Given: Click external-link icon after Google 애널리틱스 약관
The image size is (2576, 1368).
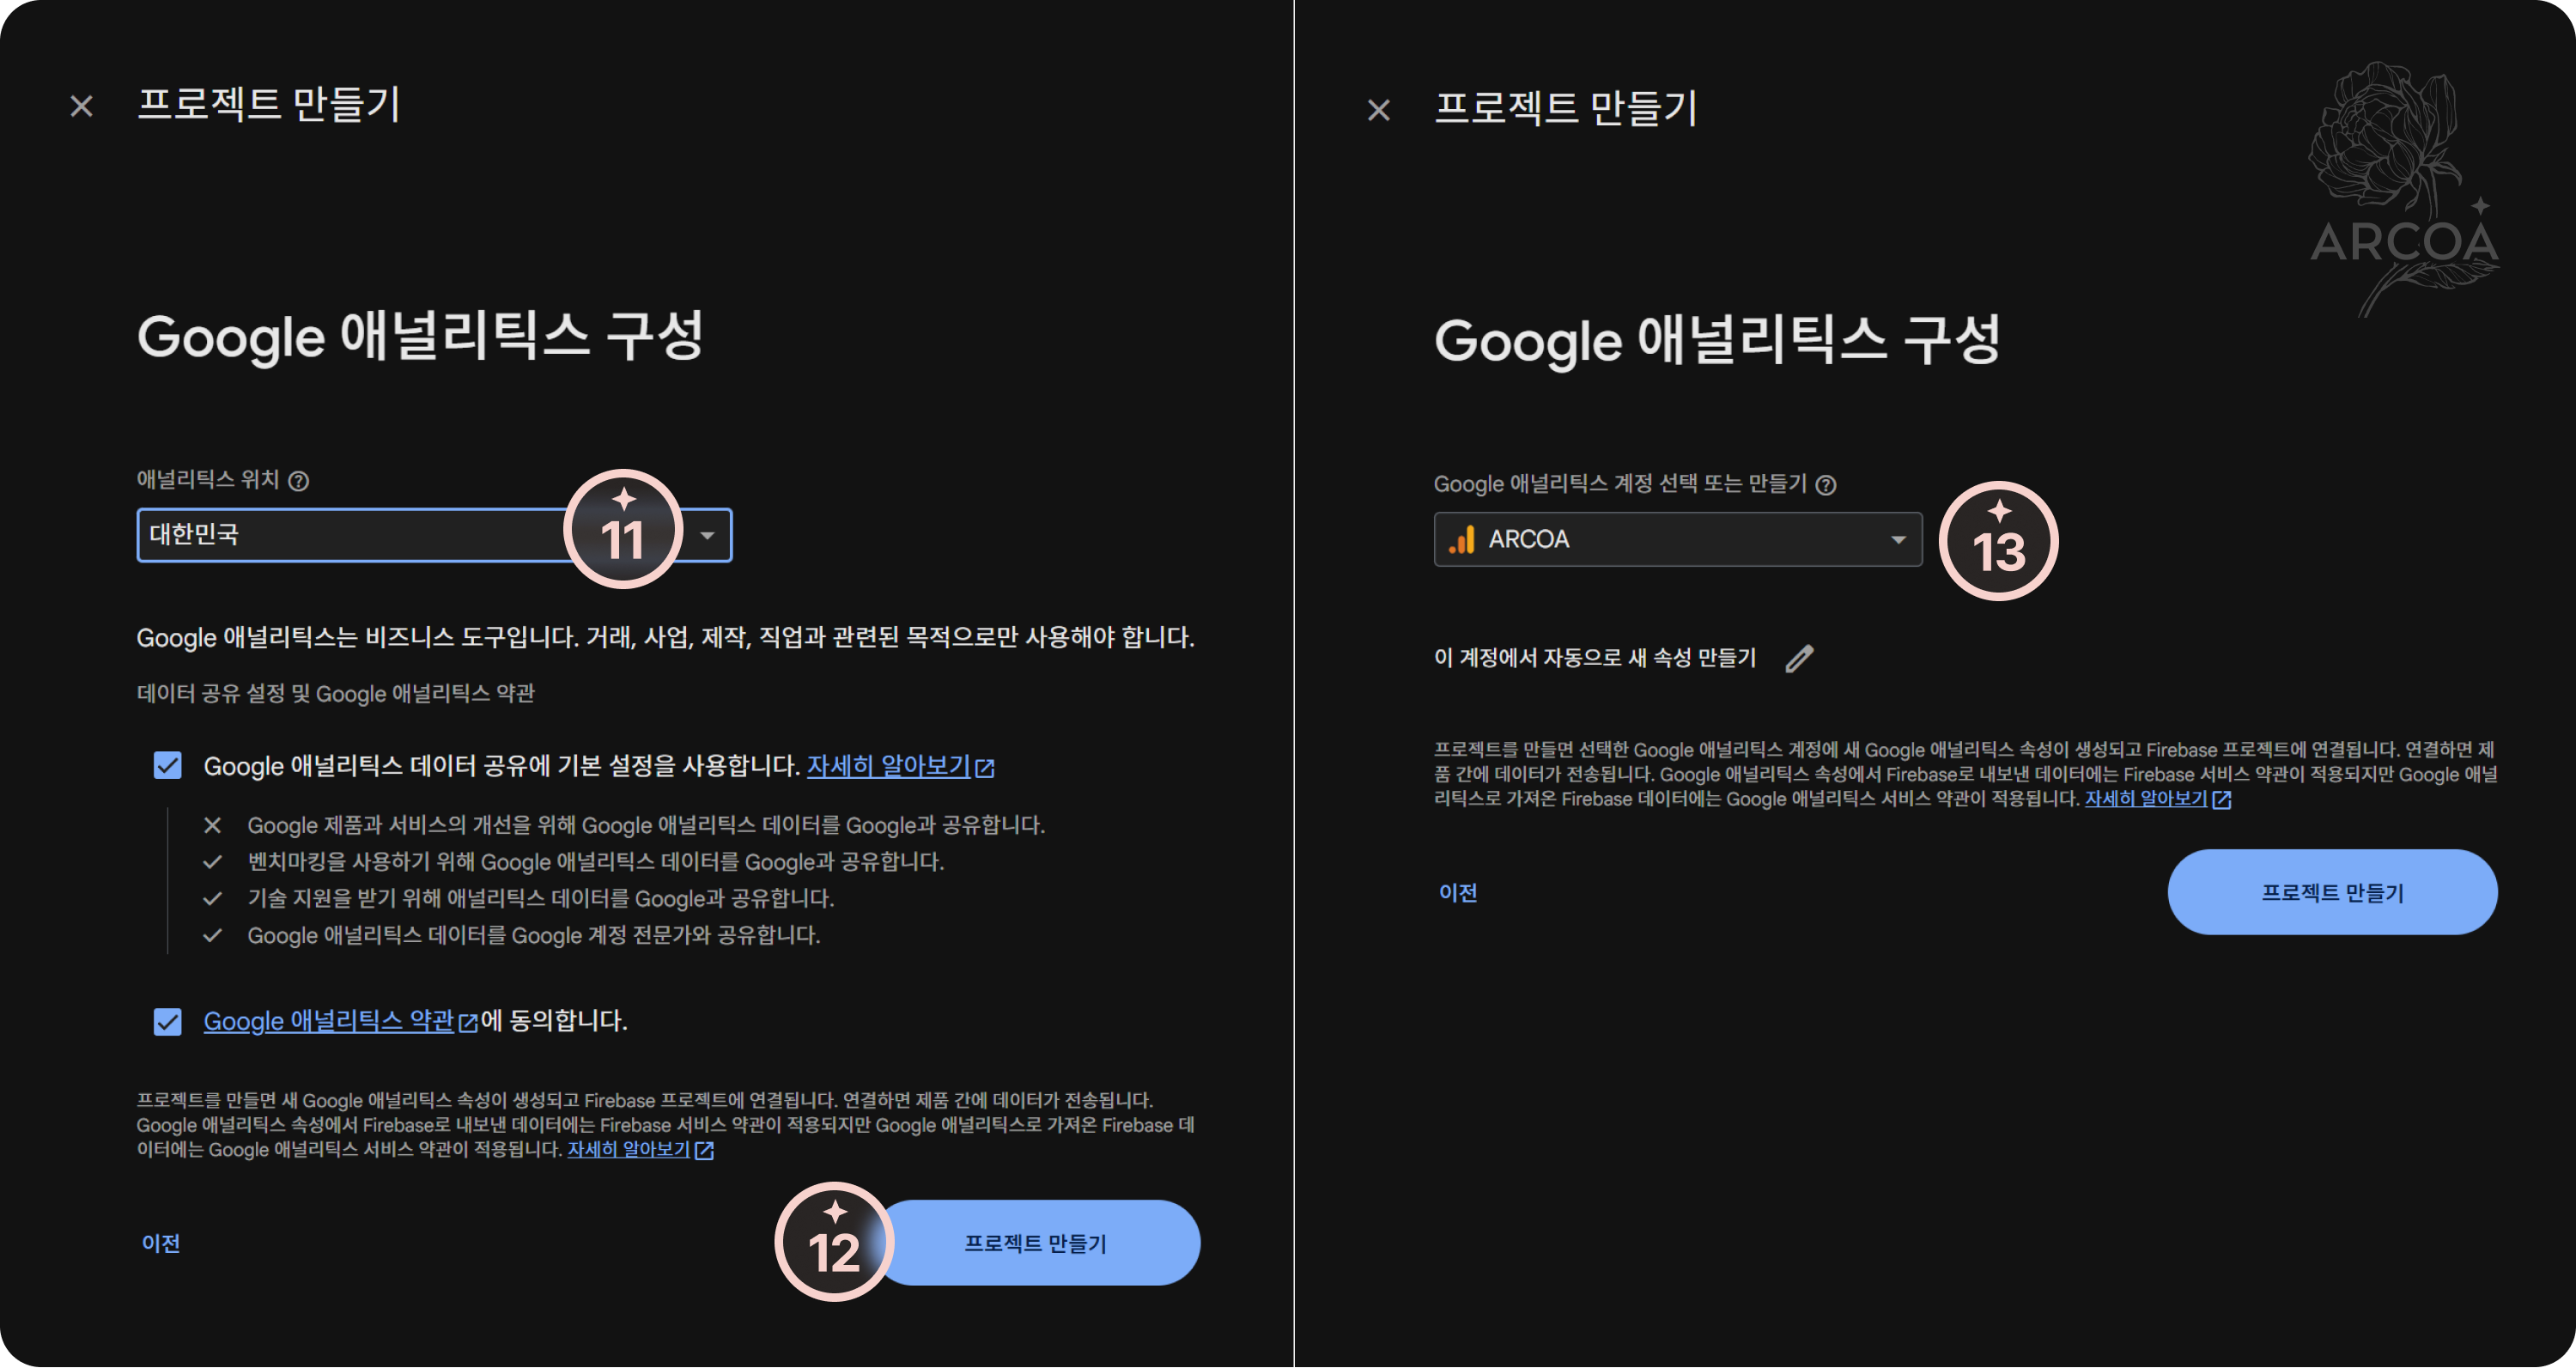Looking at the screenshot, I should click(468, 1023).
